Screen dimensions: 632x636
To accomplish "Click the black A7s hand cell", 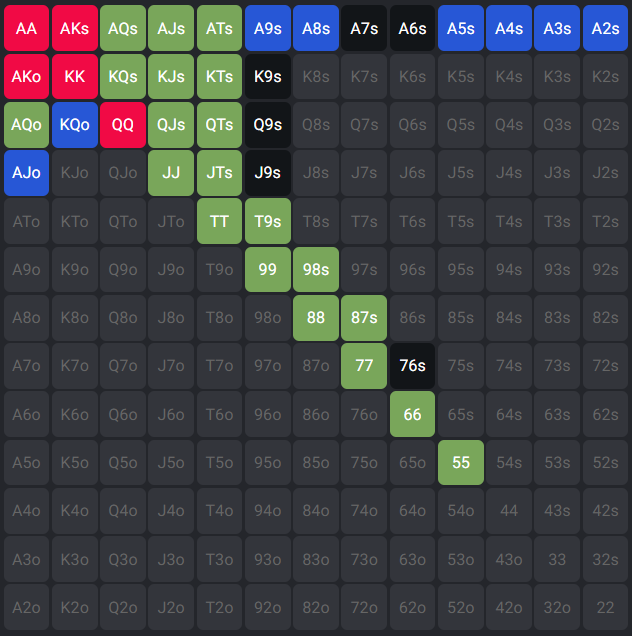I will pos(364,28).
